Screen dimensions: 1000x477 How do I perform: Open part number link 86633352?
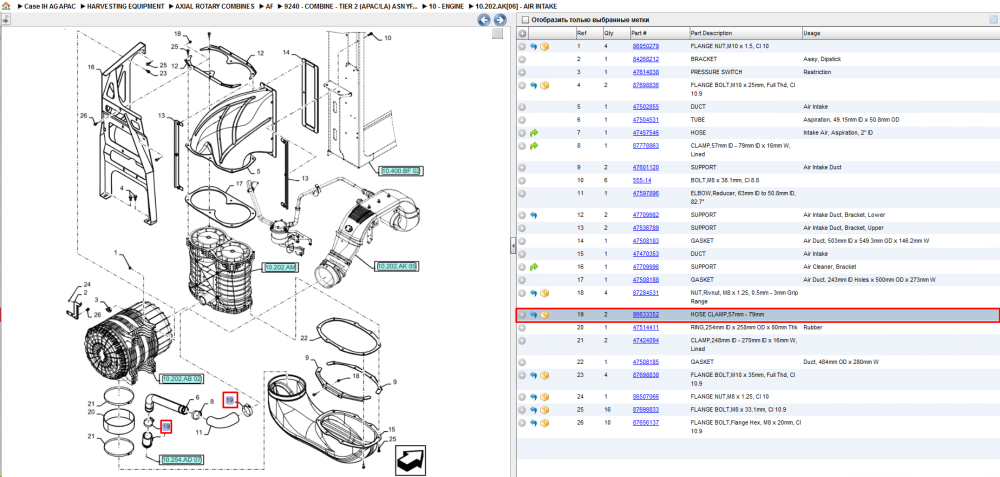(645, 315)
